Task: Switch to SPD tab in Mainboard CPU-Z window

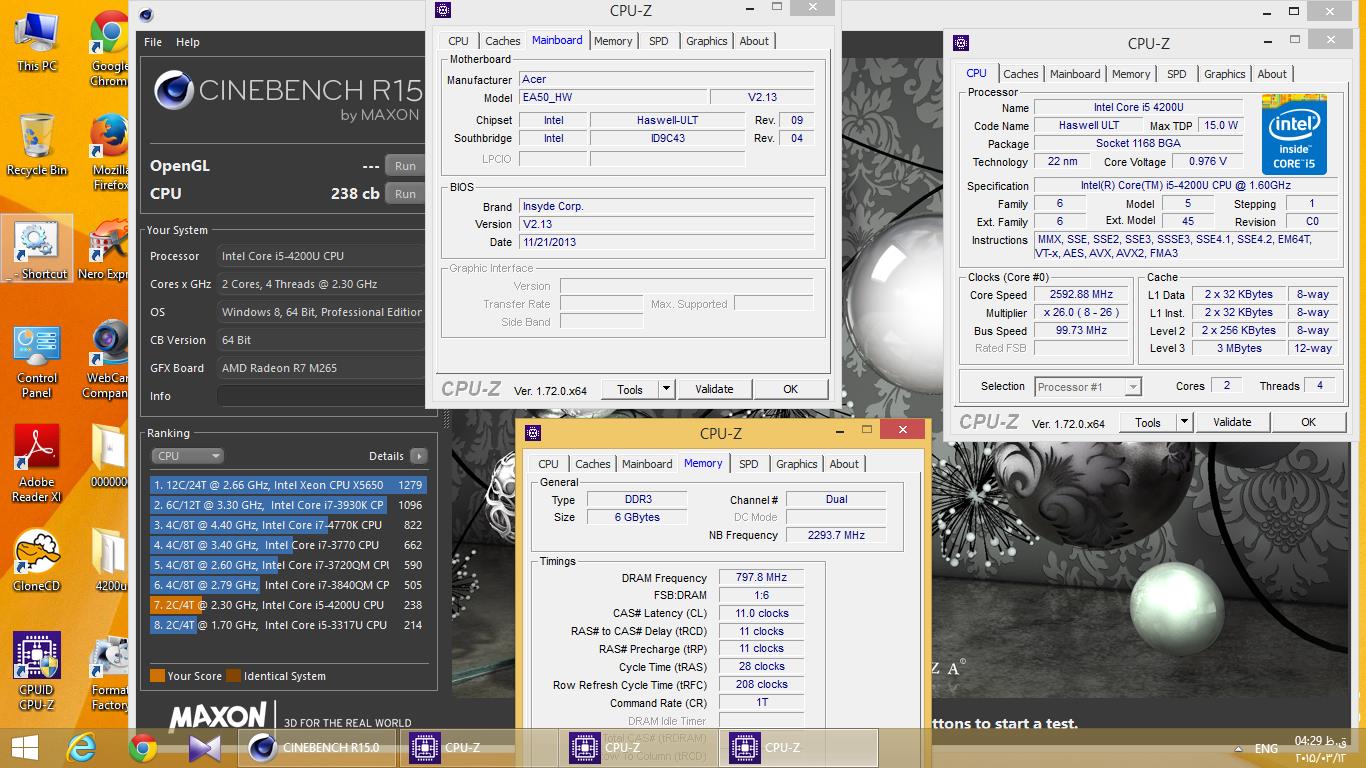Action: (x=658, y=41)
